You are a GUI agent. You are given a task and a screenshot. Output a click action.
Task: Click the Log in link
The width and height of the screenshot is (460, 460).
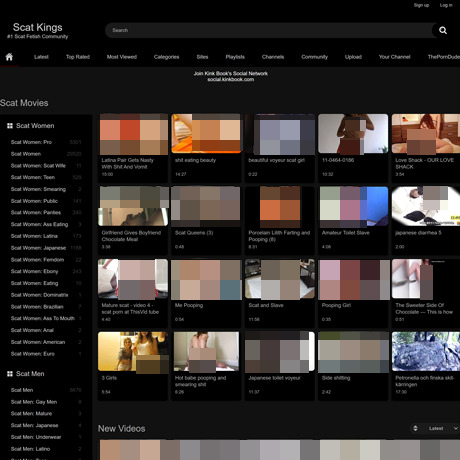(446, 5)
